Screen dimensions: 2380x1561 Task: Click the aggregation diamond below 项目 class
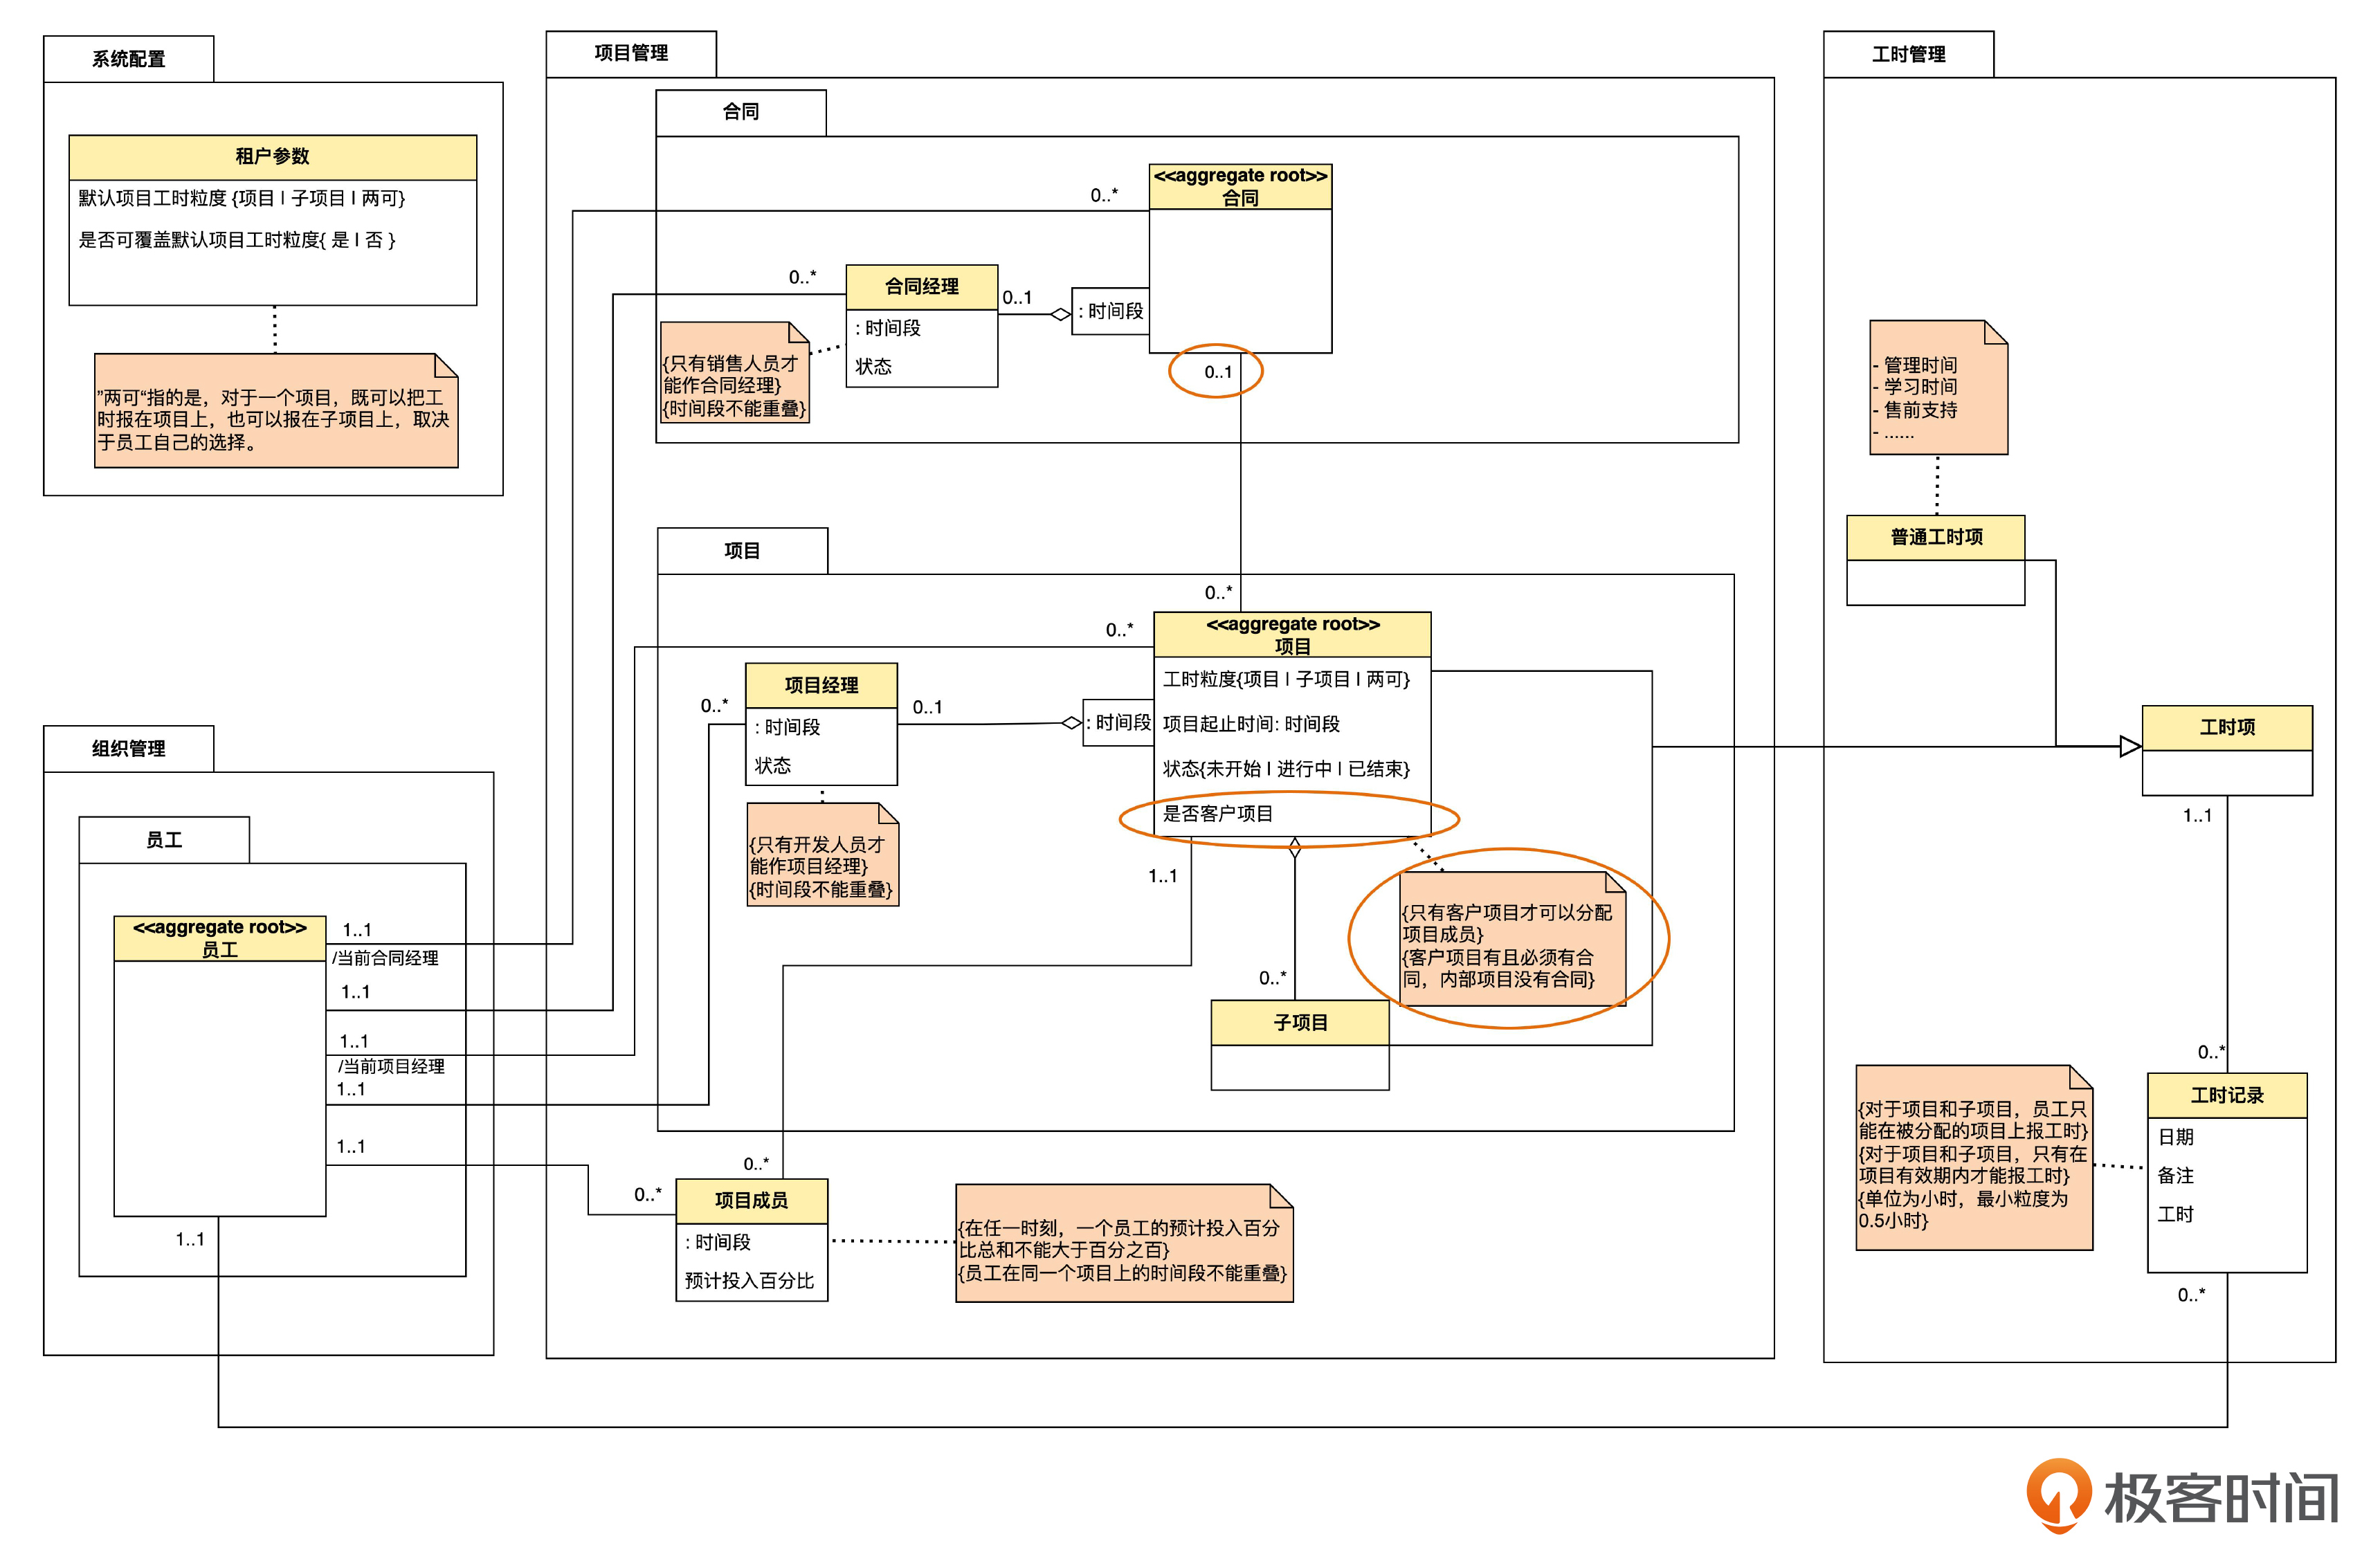click(1294, 849)
